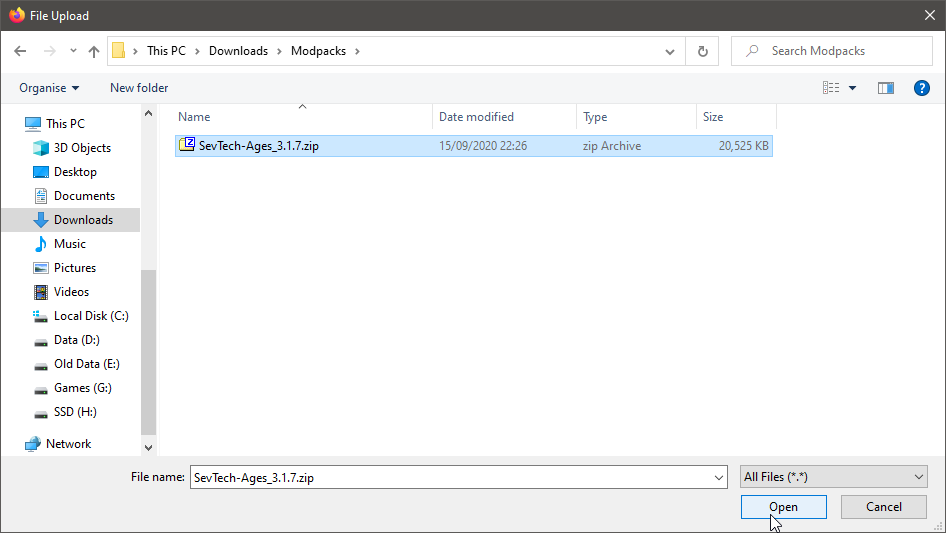The width and height of the screenshot is (946, 533).
Task: Click the forward navigation arrow
Action: point(49,51)
